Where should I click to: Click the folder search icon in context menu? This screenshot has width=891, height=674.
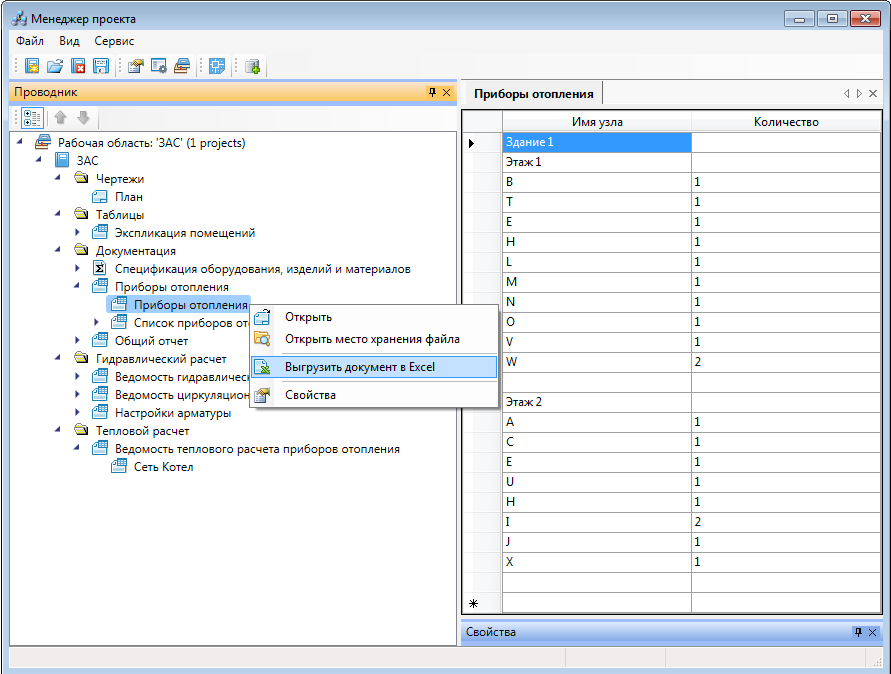tap(262, 339)
